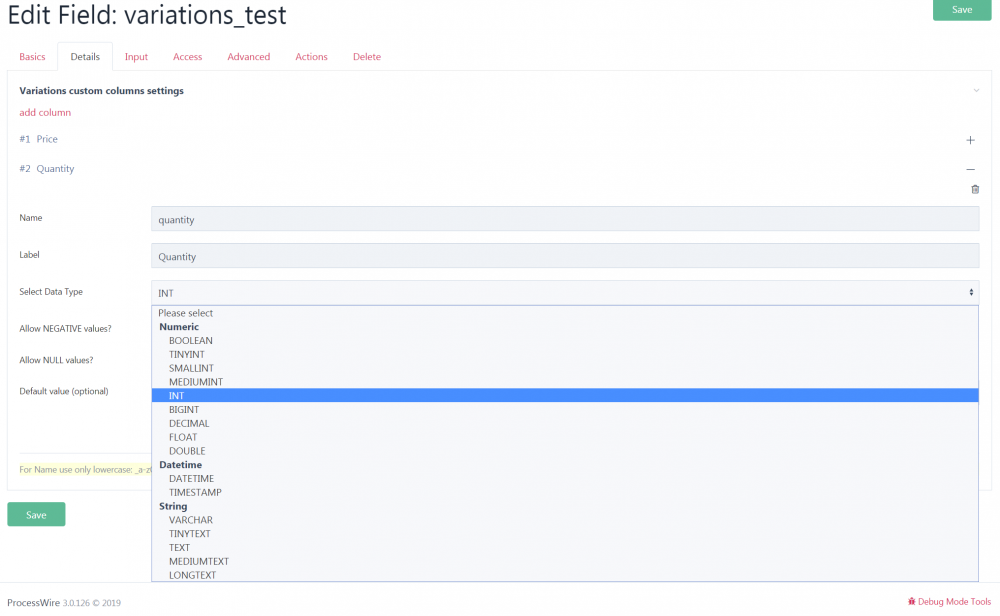Open the Delete tab
The height and width of the screenshot is (616, 1000).
pos(367,57)
